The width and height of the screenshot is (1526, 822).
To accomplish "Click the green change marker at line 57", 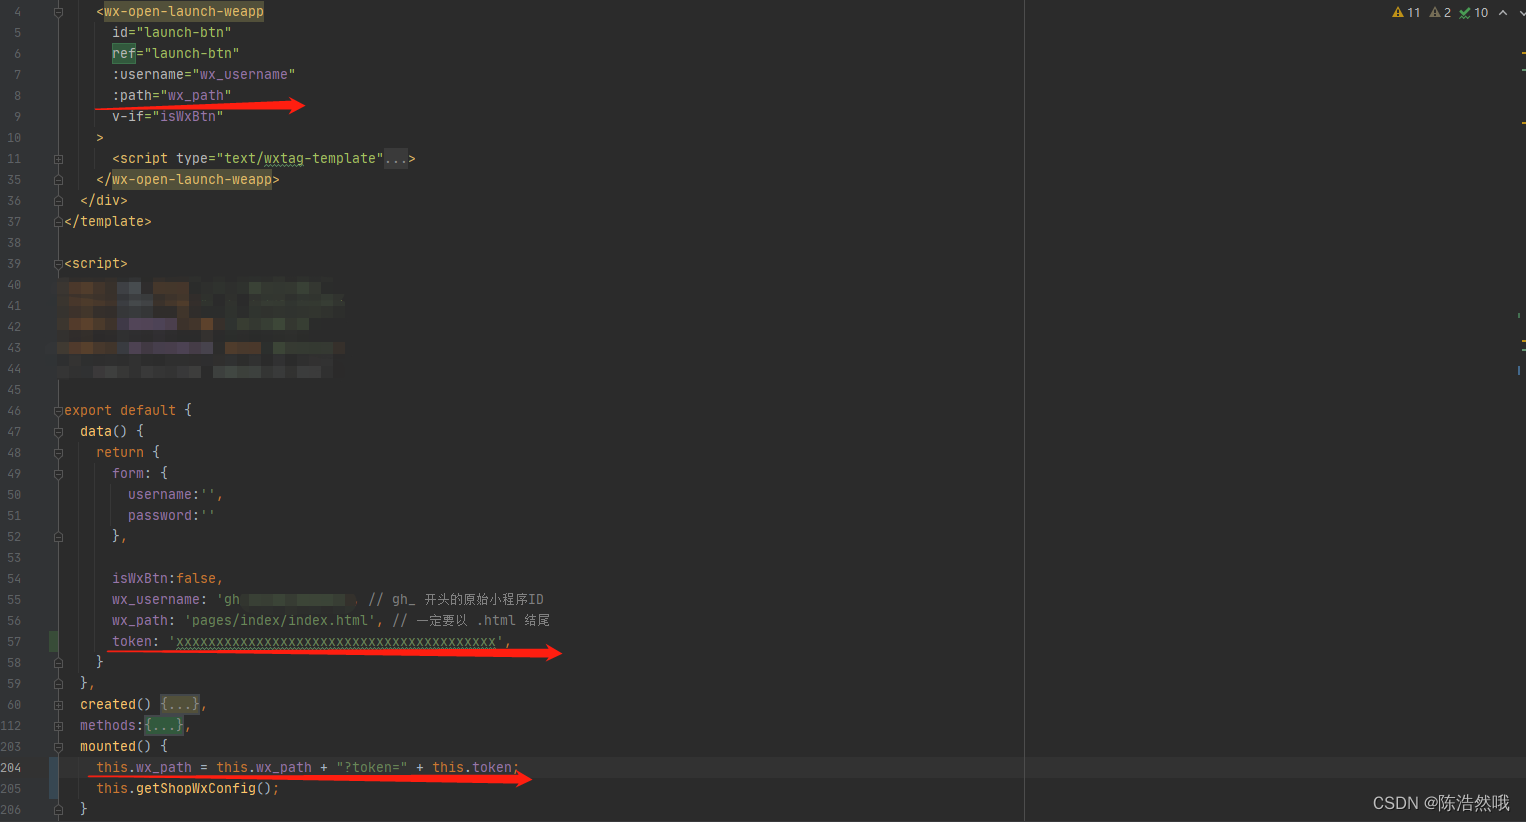I will click(53, 642).
